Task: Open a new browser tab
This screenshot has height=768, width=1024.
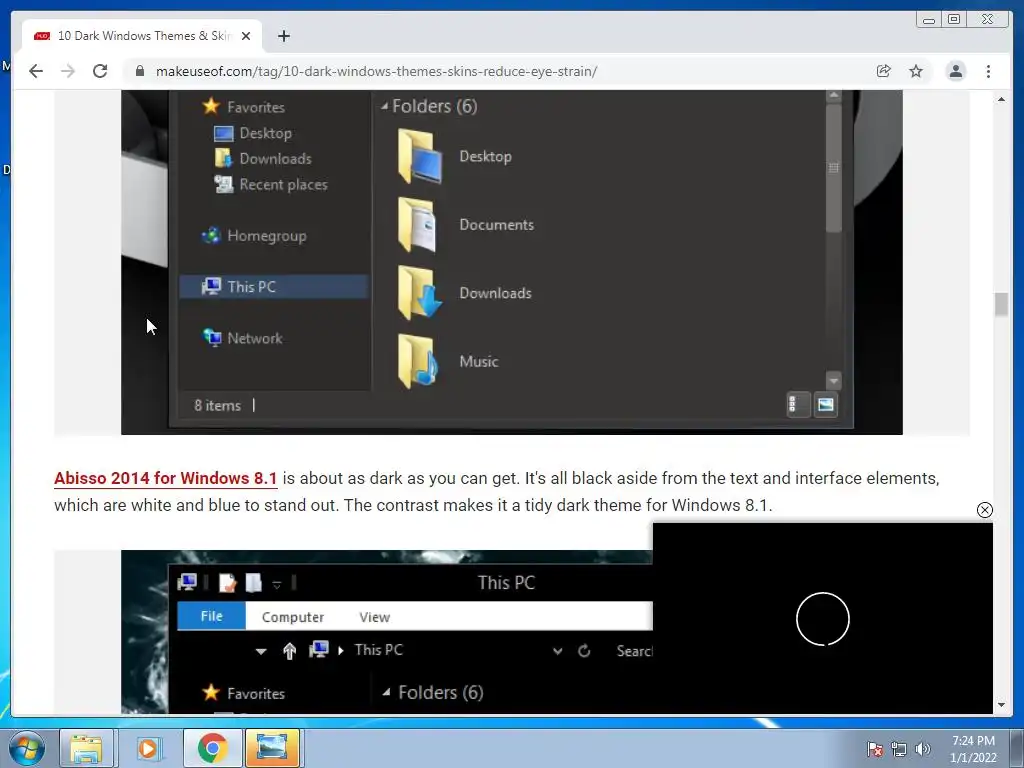Action: (x=283, y=36)
